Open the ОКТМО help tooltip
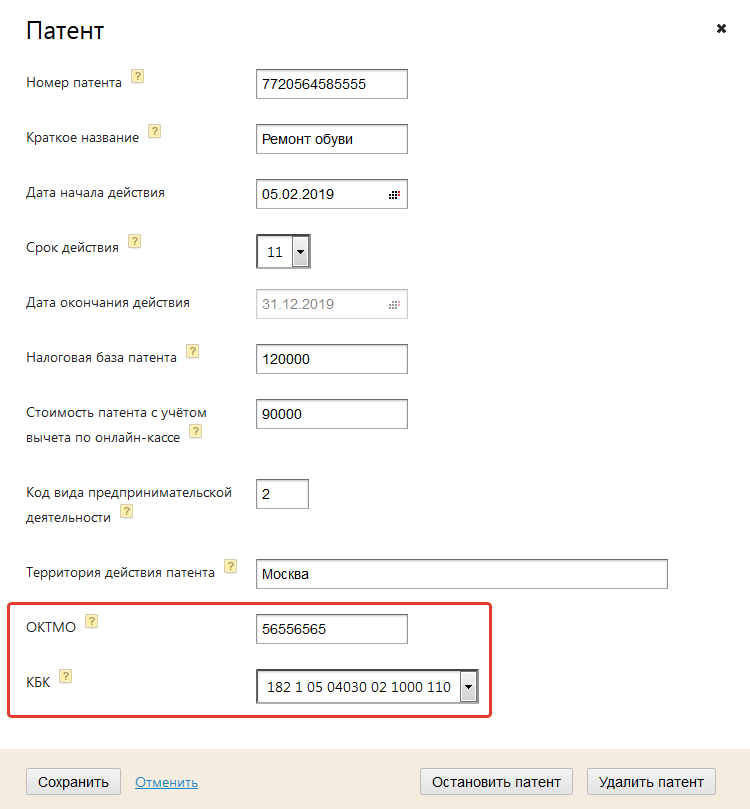 pyautogui.click(x=91, y=621)
